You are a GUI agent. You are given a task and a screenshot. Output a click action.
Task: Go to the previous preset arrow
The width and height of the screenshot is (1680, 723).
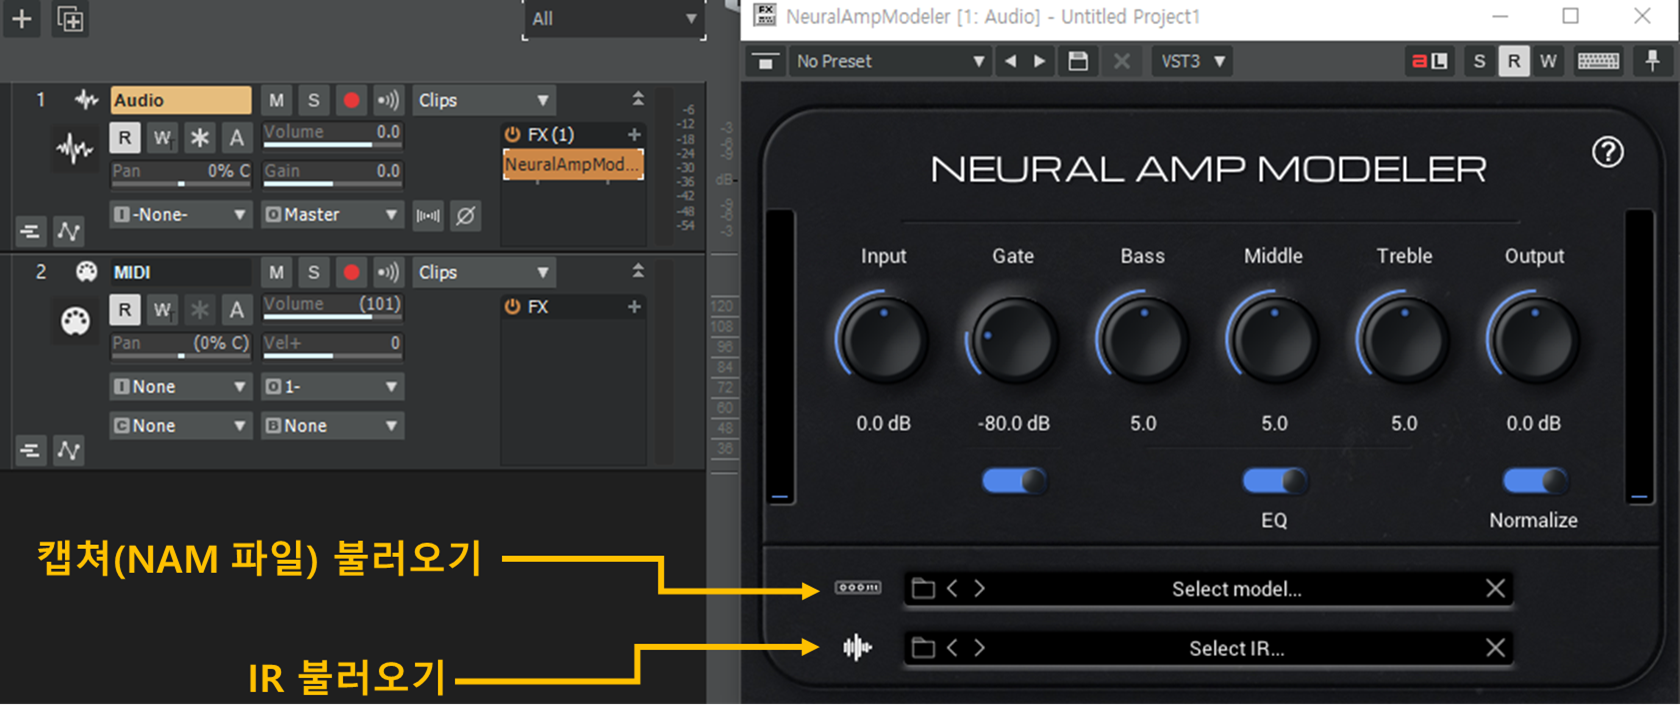(1010, 61)
